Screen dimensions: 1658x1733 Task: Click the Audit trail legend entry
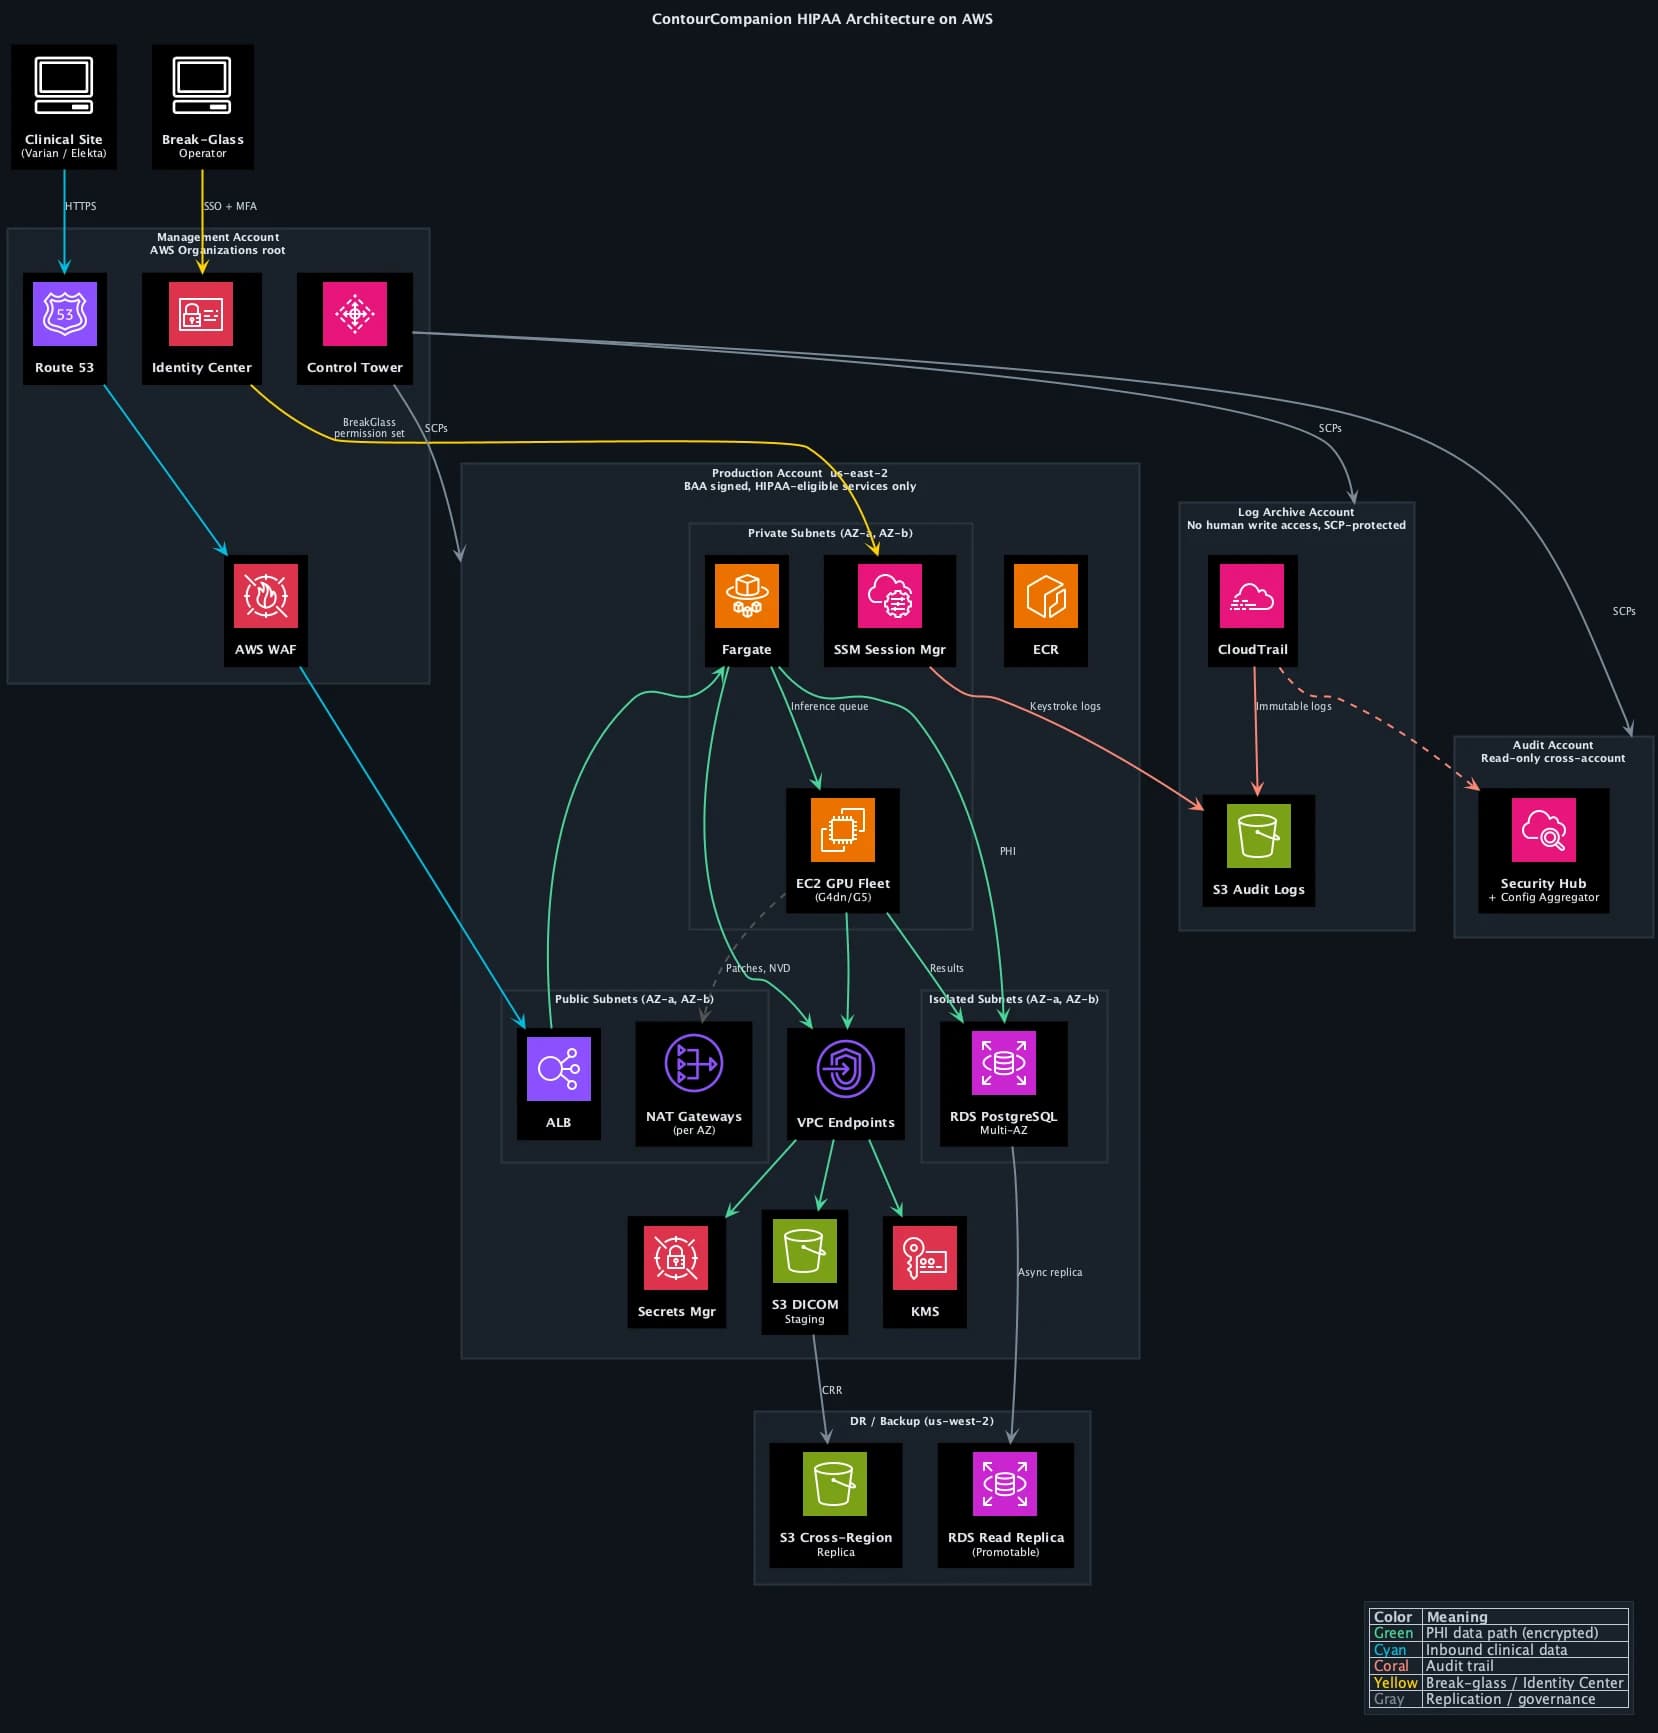pyautogui.click(x=1459, y=1665)
